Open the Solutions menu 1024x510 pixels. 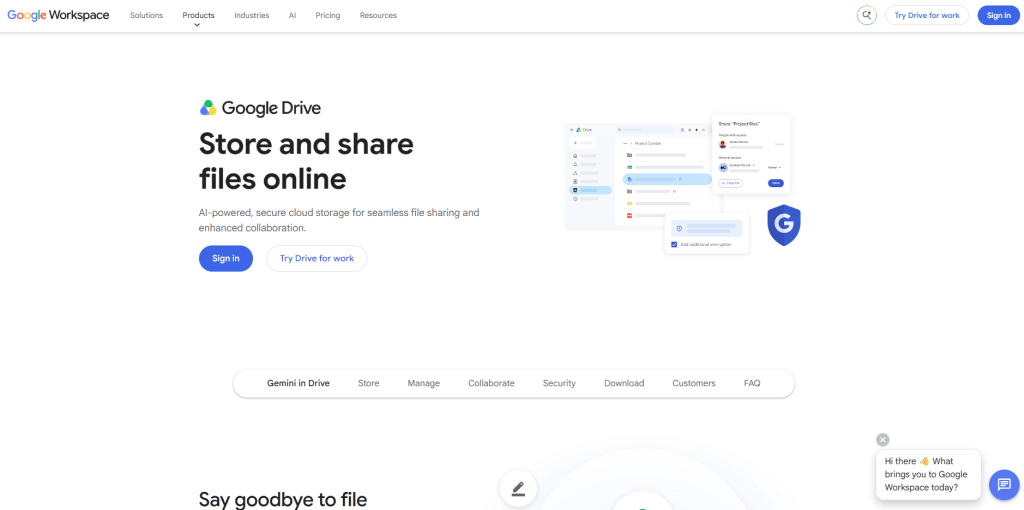(146, 15)
